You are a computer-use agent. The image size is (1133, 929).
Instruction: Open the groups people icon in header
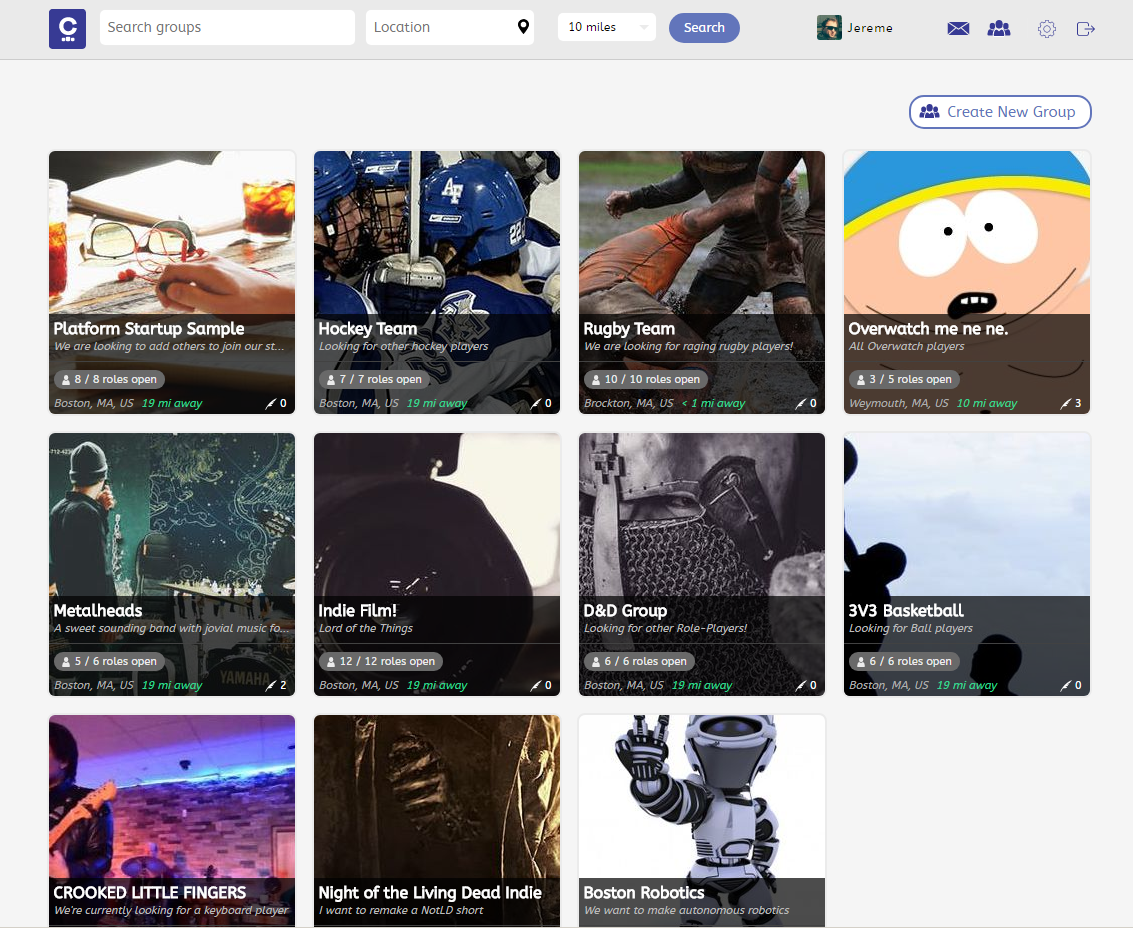[999, 28]
